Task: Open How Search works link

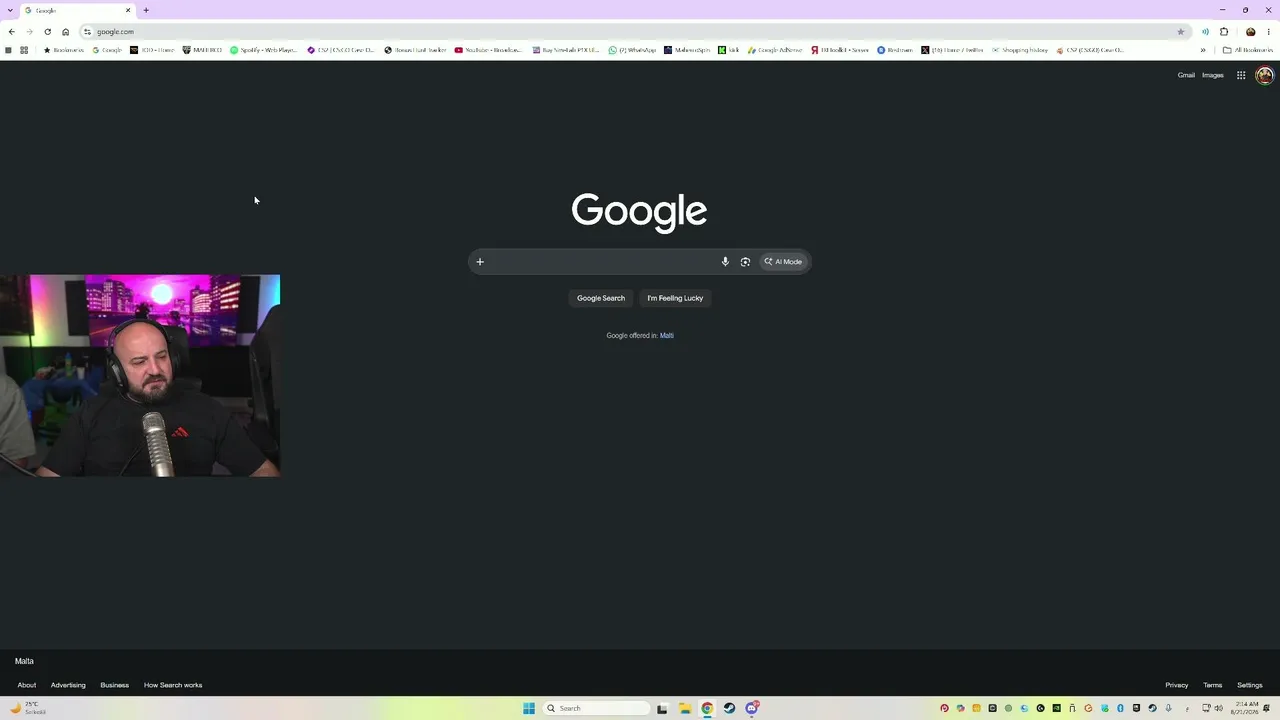Action: point(173,685)
